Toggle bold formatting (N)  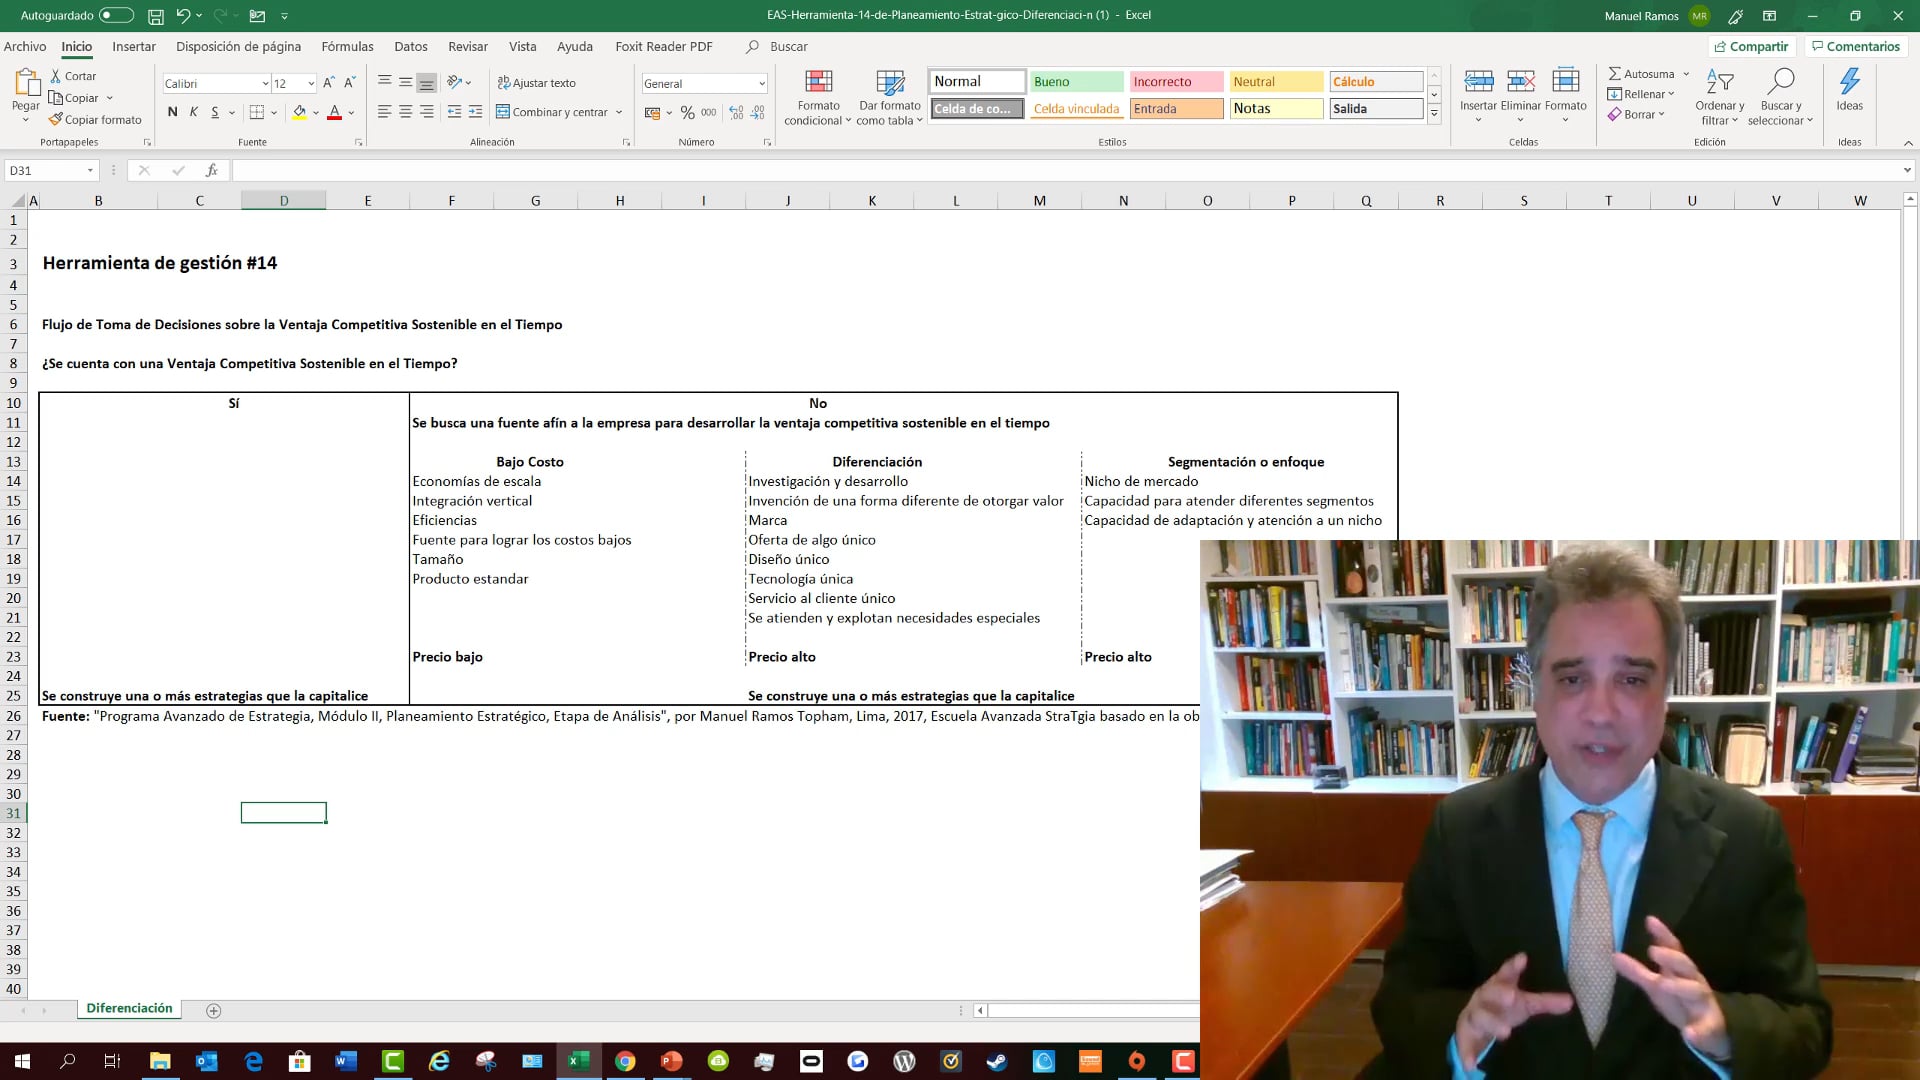point(172,112)
